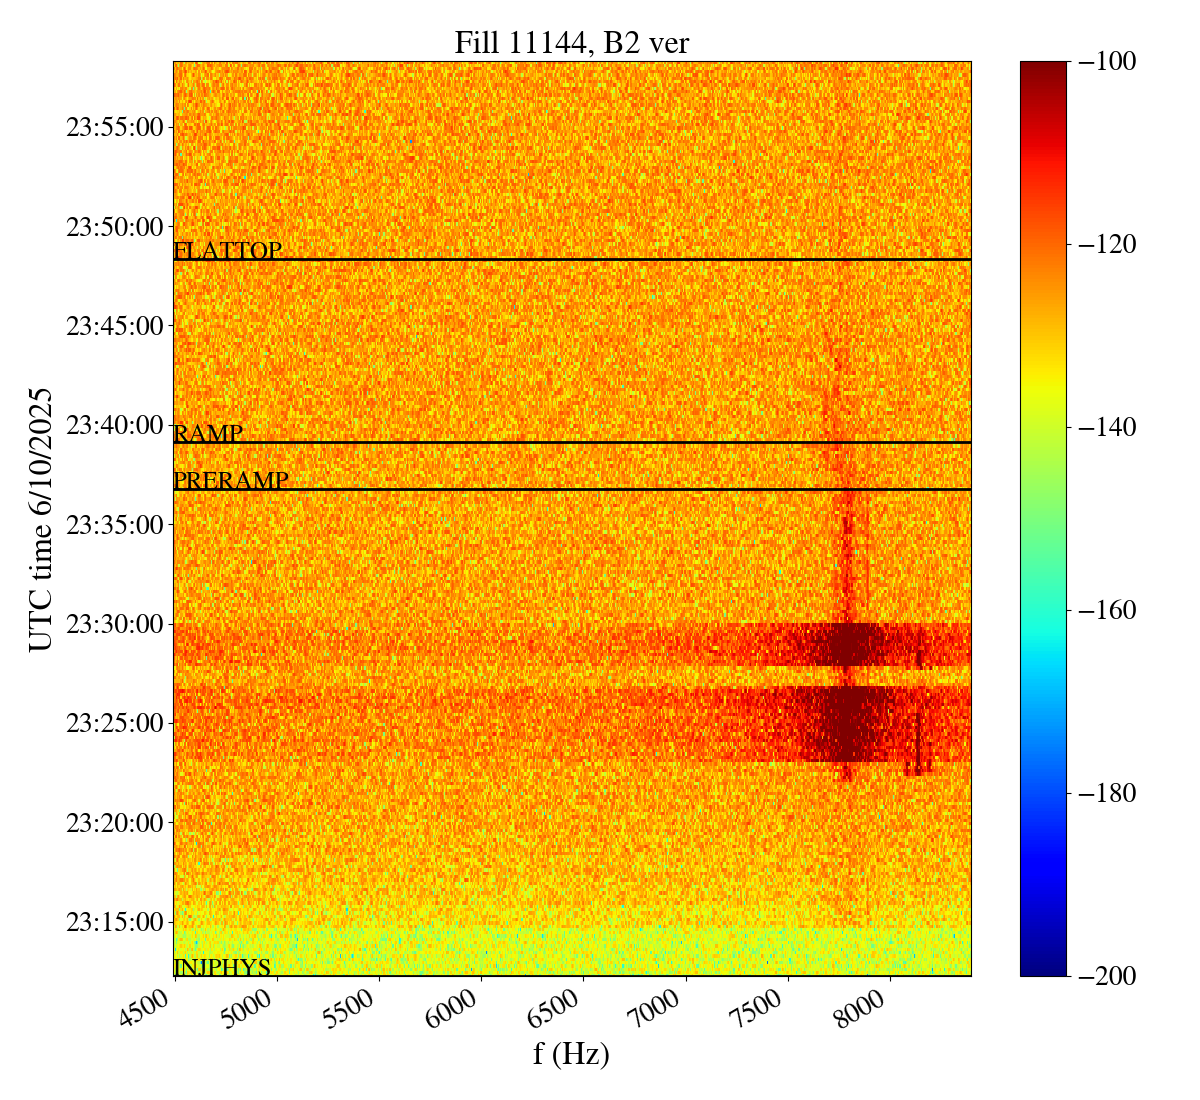Click the 23:55:00 time tick label
1200x1100 pixels.
point(114,127)
